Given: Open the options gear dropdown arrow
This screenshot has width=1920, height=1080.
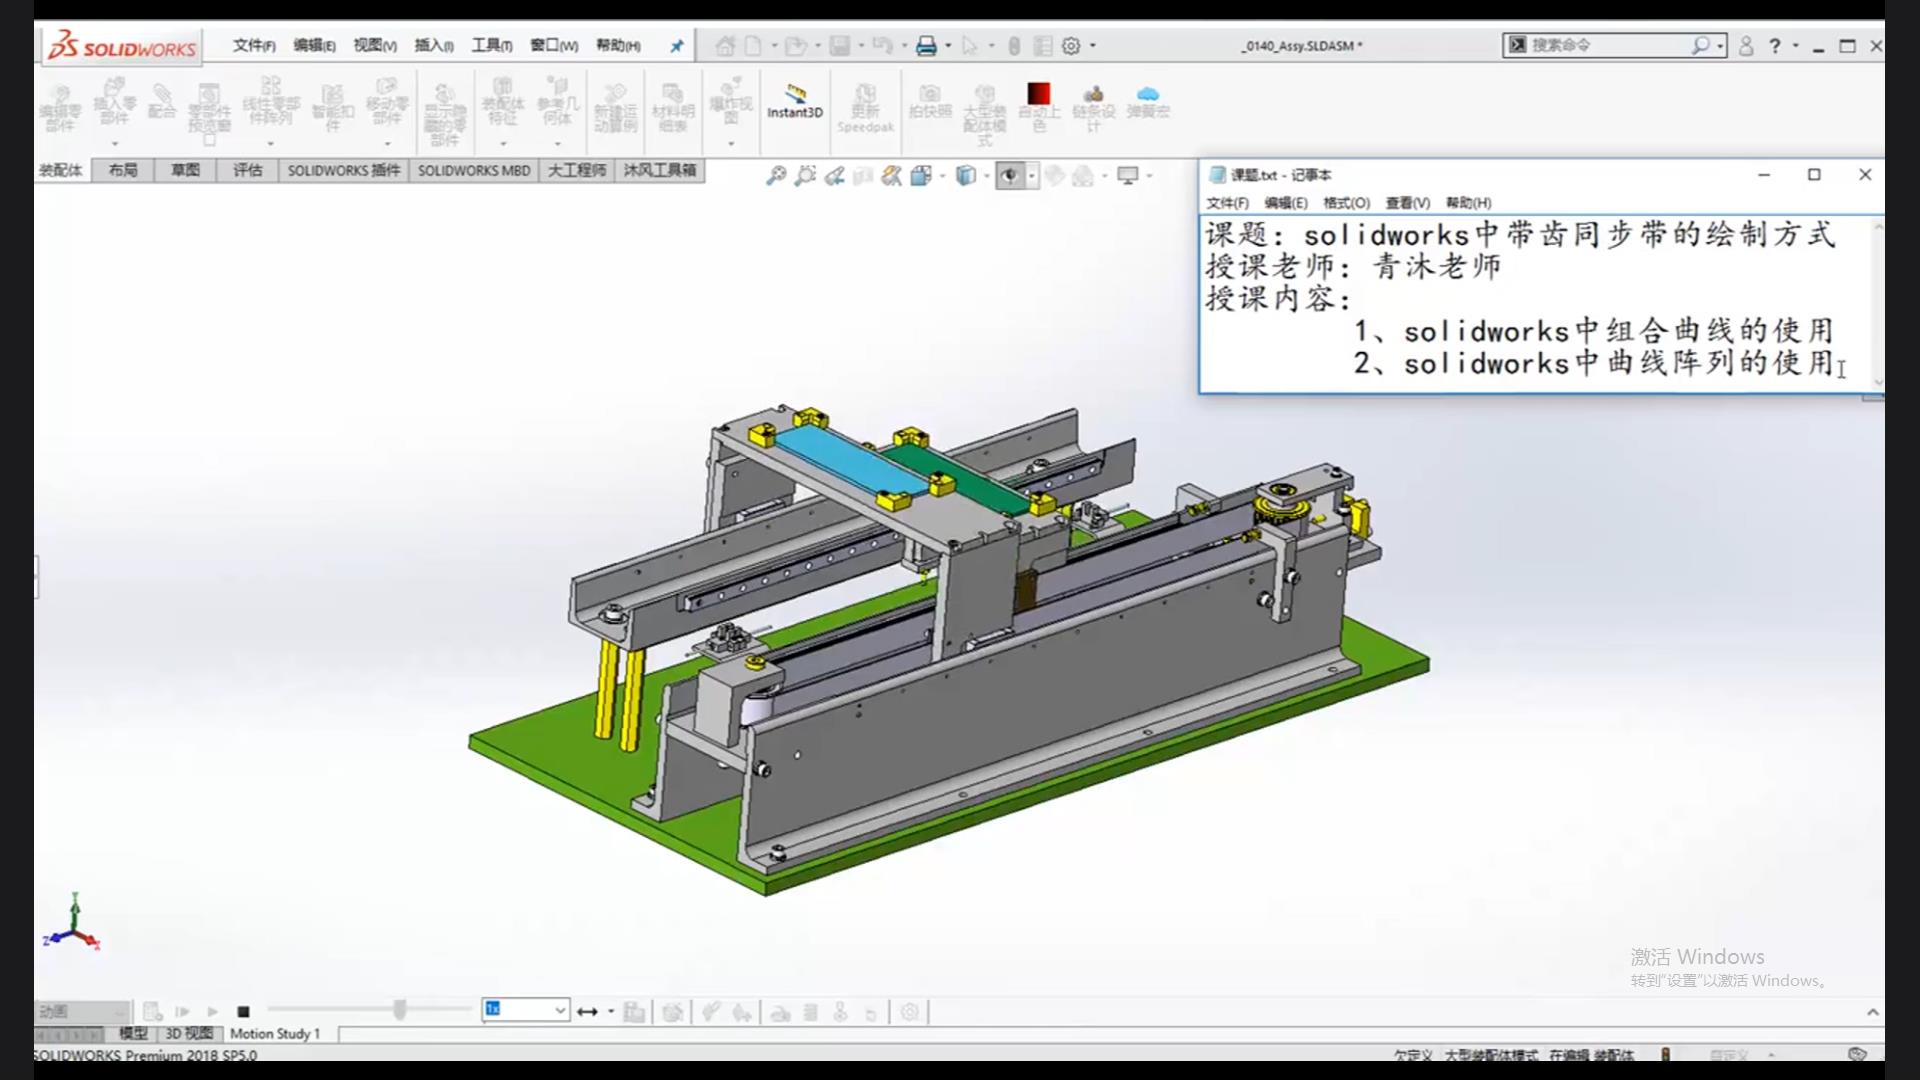Looking at the screenshot, I should (1093, 46).
